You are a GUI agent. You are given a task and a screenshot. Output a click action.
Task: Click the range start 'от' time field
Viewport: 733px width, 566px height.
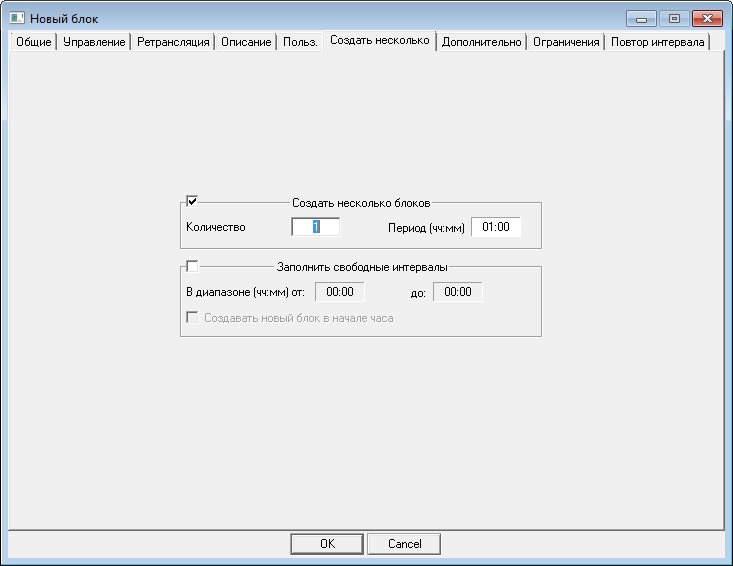point(340,292)
